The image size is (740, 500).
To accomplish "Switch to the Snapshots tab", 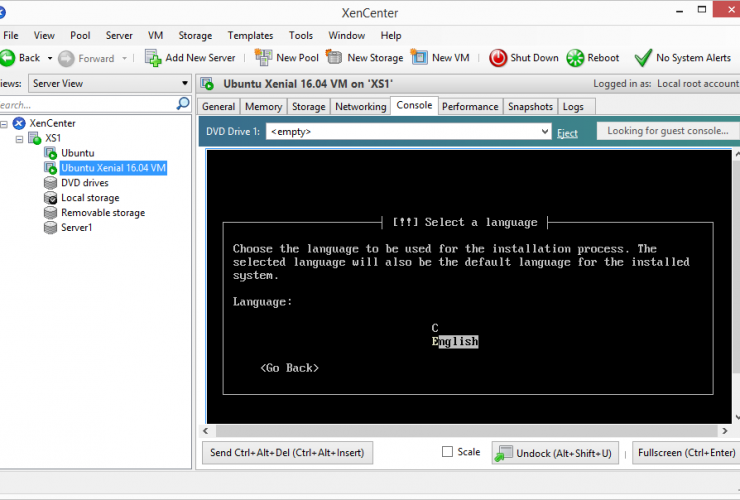I will pyautogui.click(x=529, y=106).
